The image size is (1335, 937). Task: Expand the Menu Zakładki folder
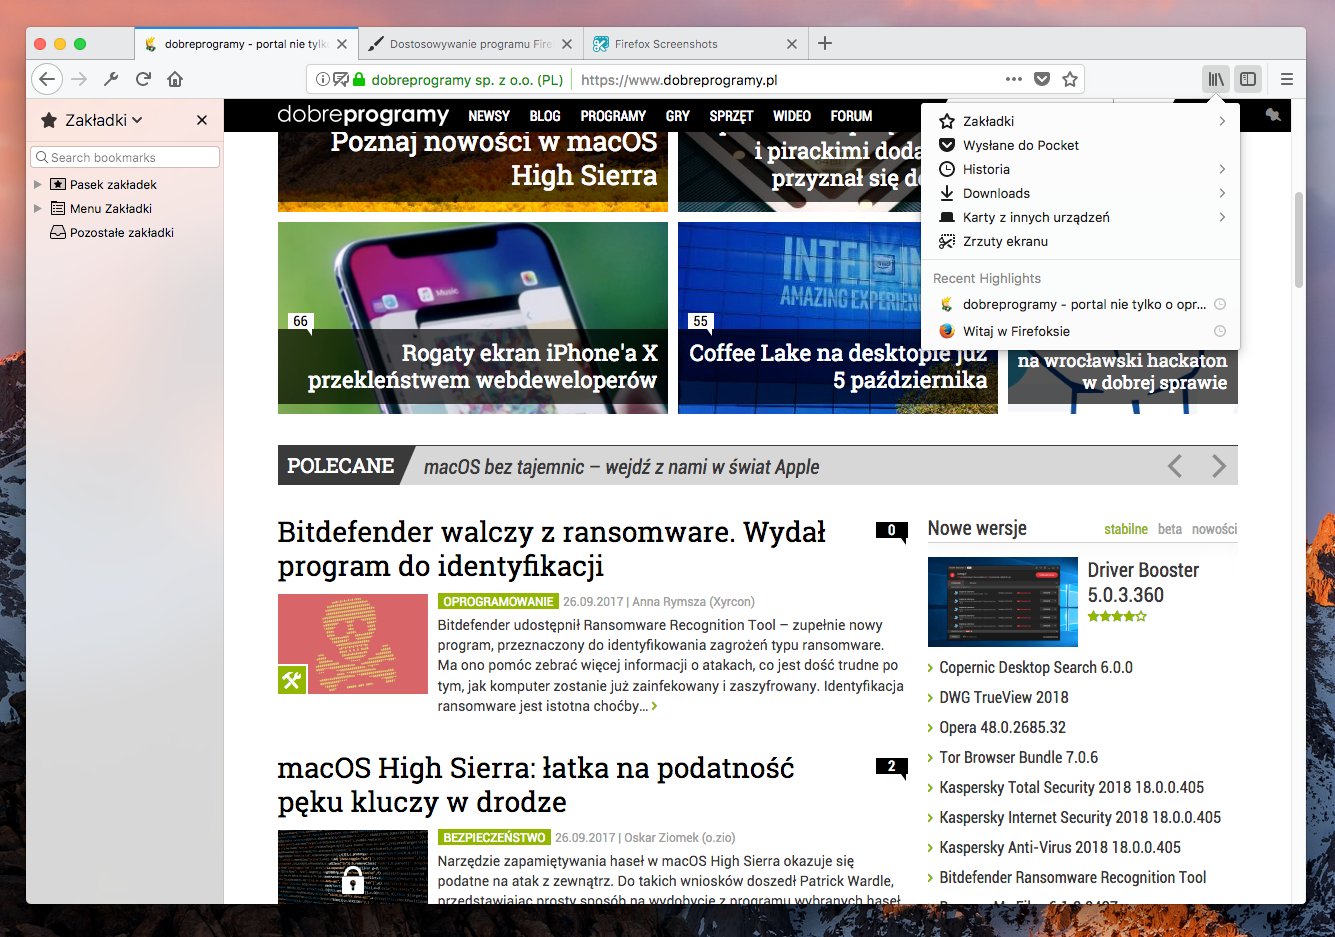pos(38,208)
